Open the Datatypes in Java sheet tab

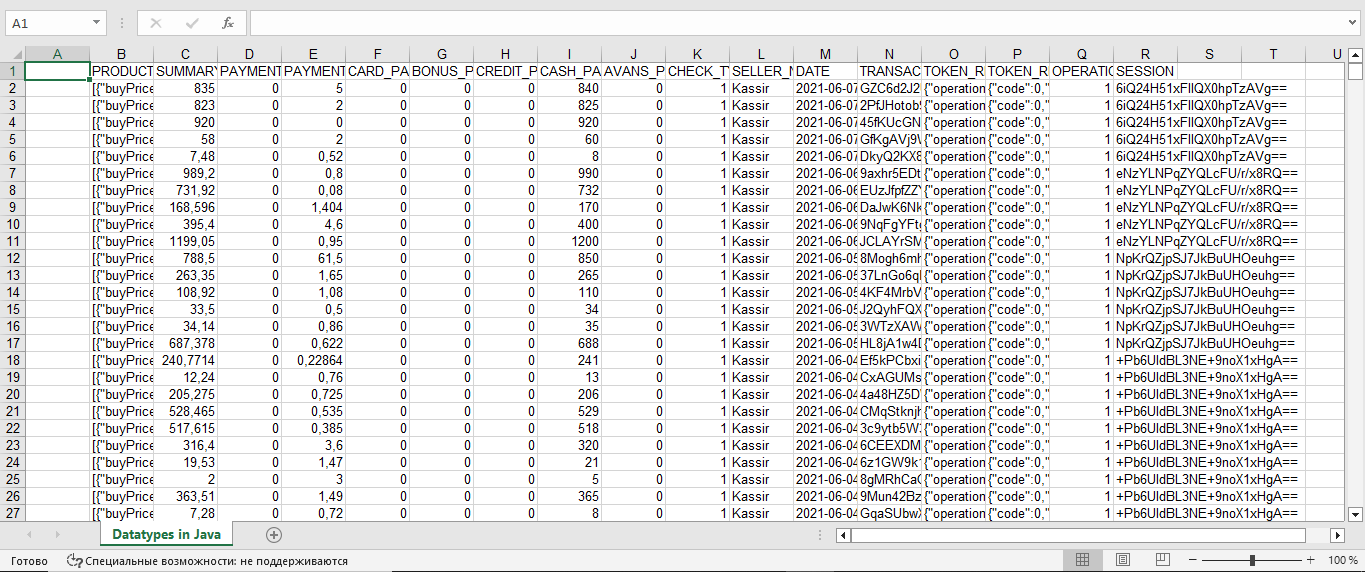(x=166, y=535)
